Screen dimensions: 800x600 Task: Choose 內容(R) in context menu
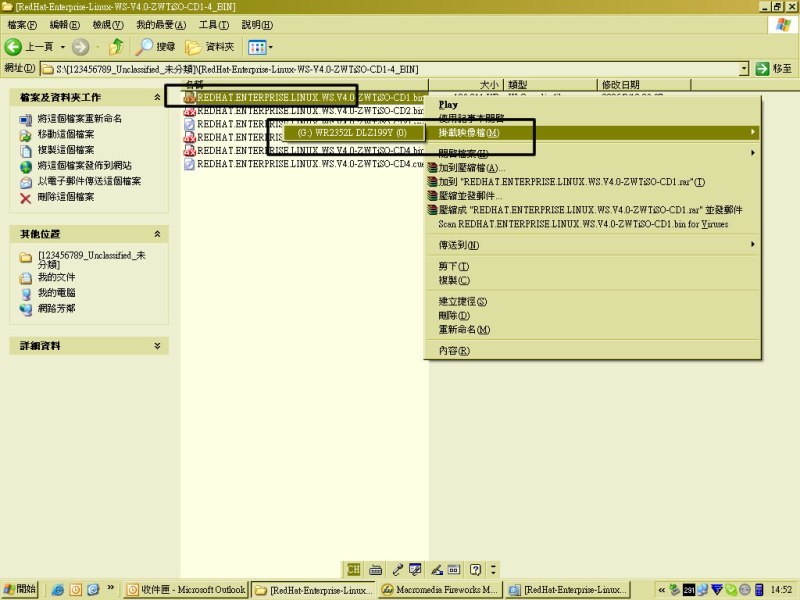pyautogui.click(x=592, y=351)
